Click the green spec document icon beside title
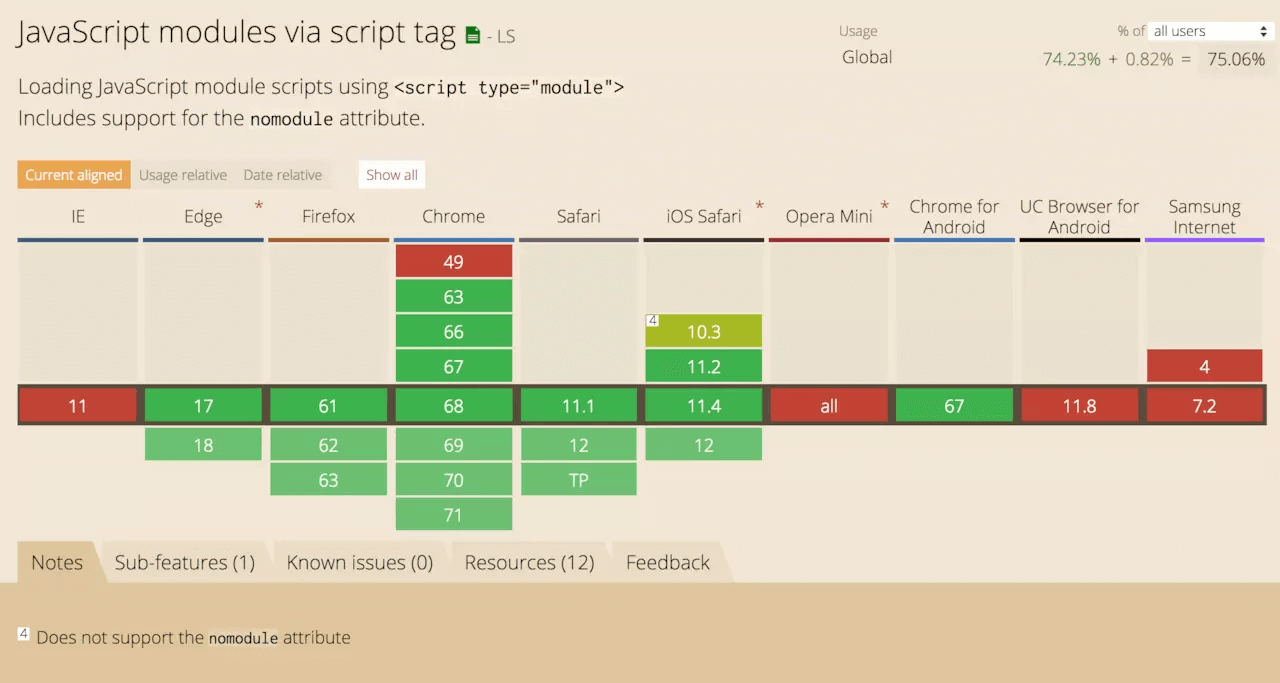 474,36
